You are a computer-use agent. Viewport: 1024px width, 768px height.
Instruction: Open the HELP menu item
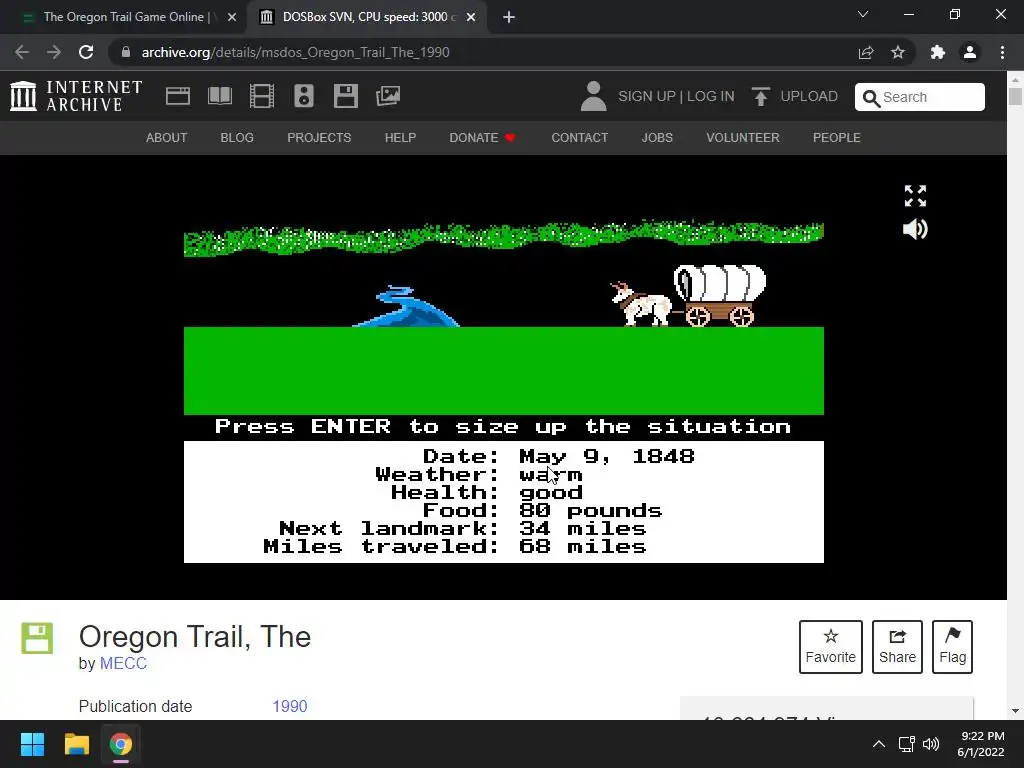(400, 138)
